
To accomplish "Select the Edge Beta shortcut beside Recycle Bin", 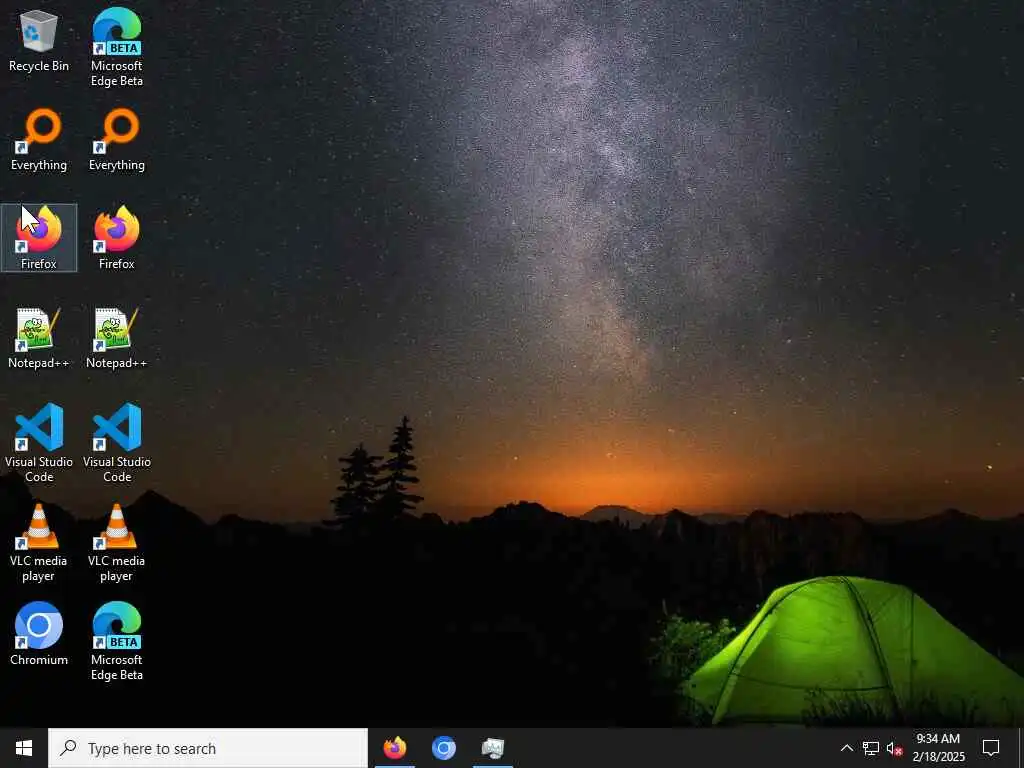I will pyautogui.click(x=117, y=47).
